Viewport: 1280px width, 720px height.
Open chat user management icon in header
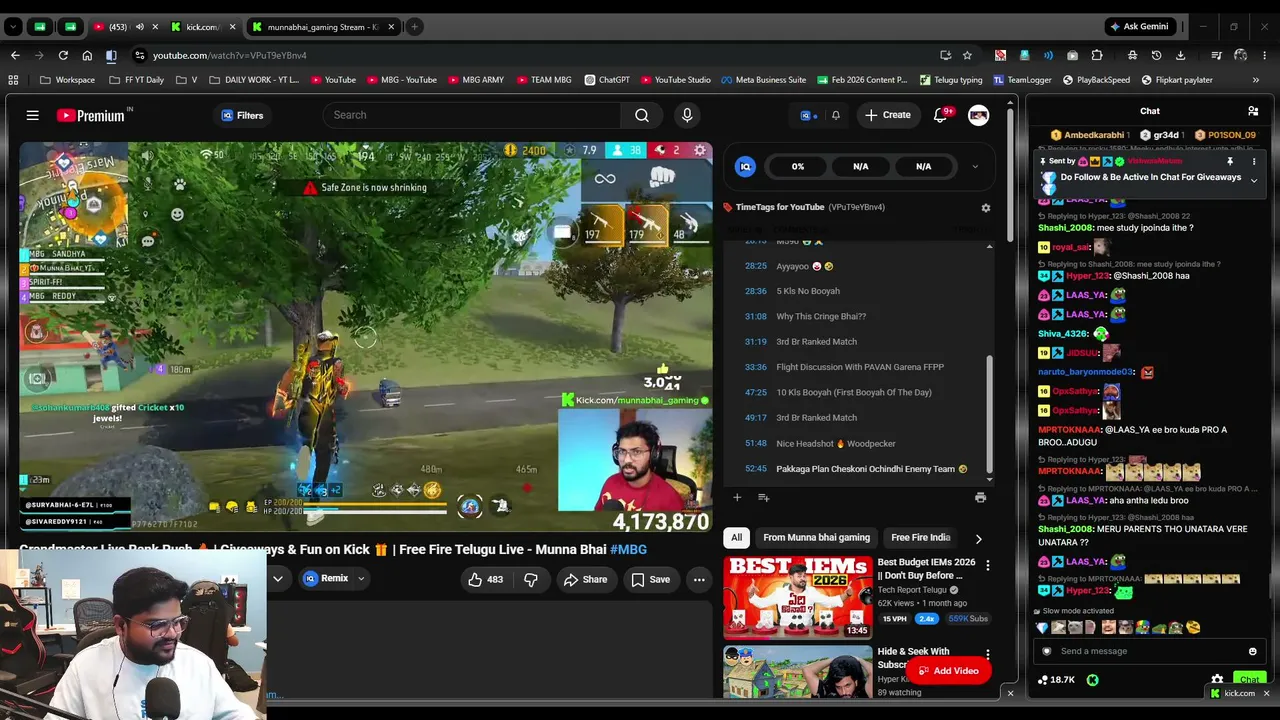click(1253, 111)
